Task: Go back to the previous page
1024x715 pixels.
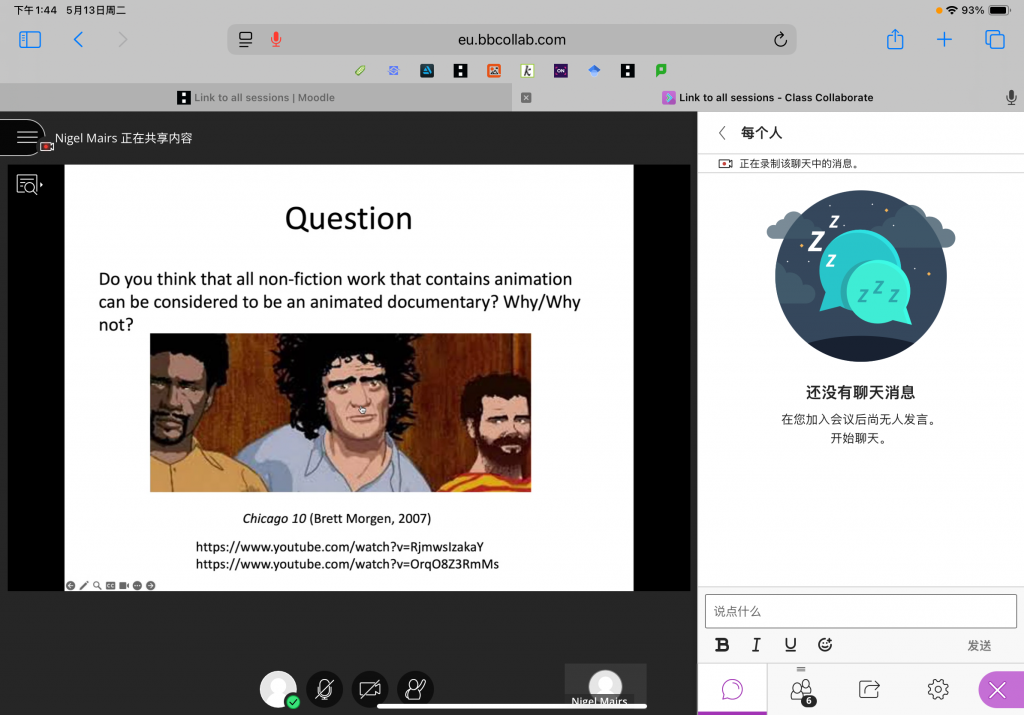Action: [78, 40]
